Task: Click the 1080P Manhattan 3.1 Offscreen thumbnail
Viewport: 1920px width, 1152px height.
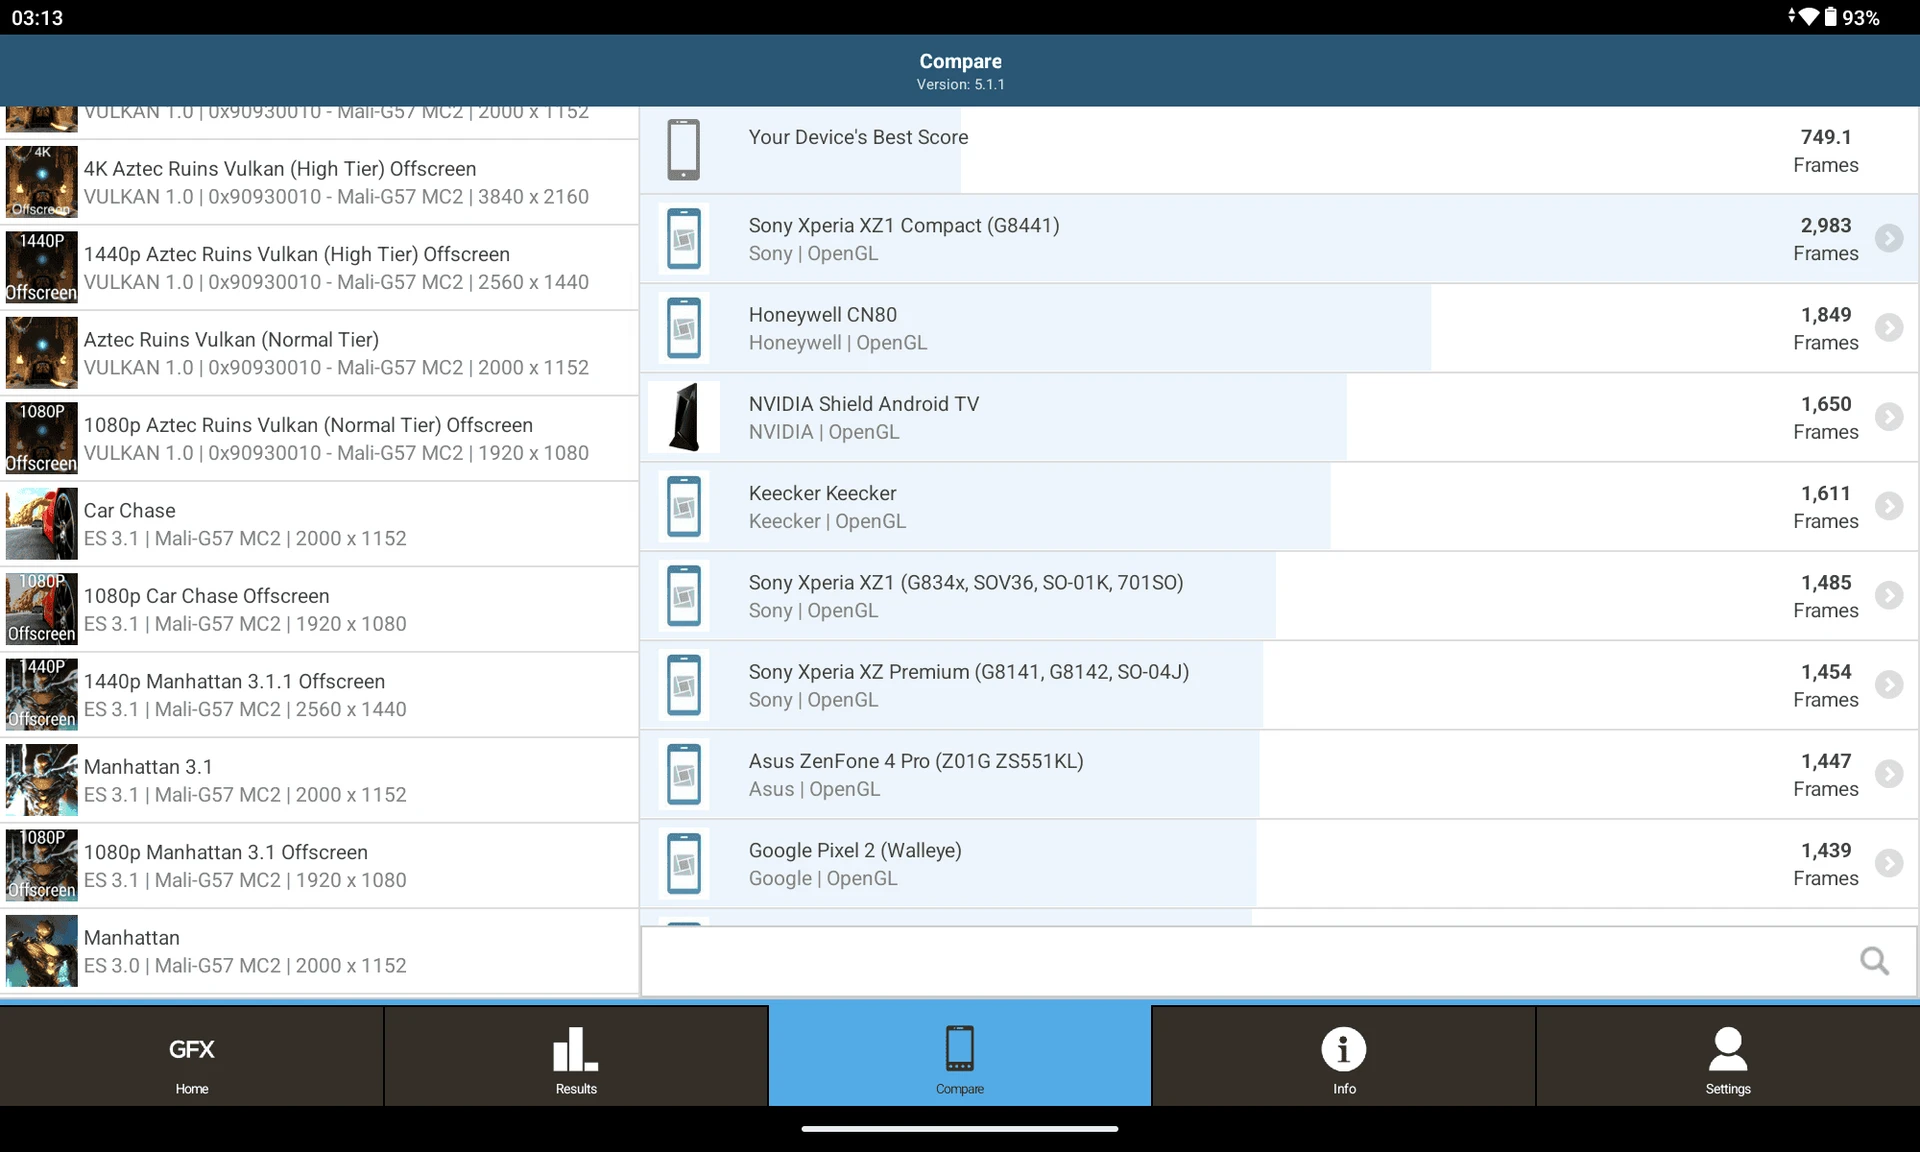Action: (x=41, y=866)
